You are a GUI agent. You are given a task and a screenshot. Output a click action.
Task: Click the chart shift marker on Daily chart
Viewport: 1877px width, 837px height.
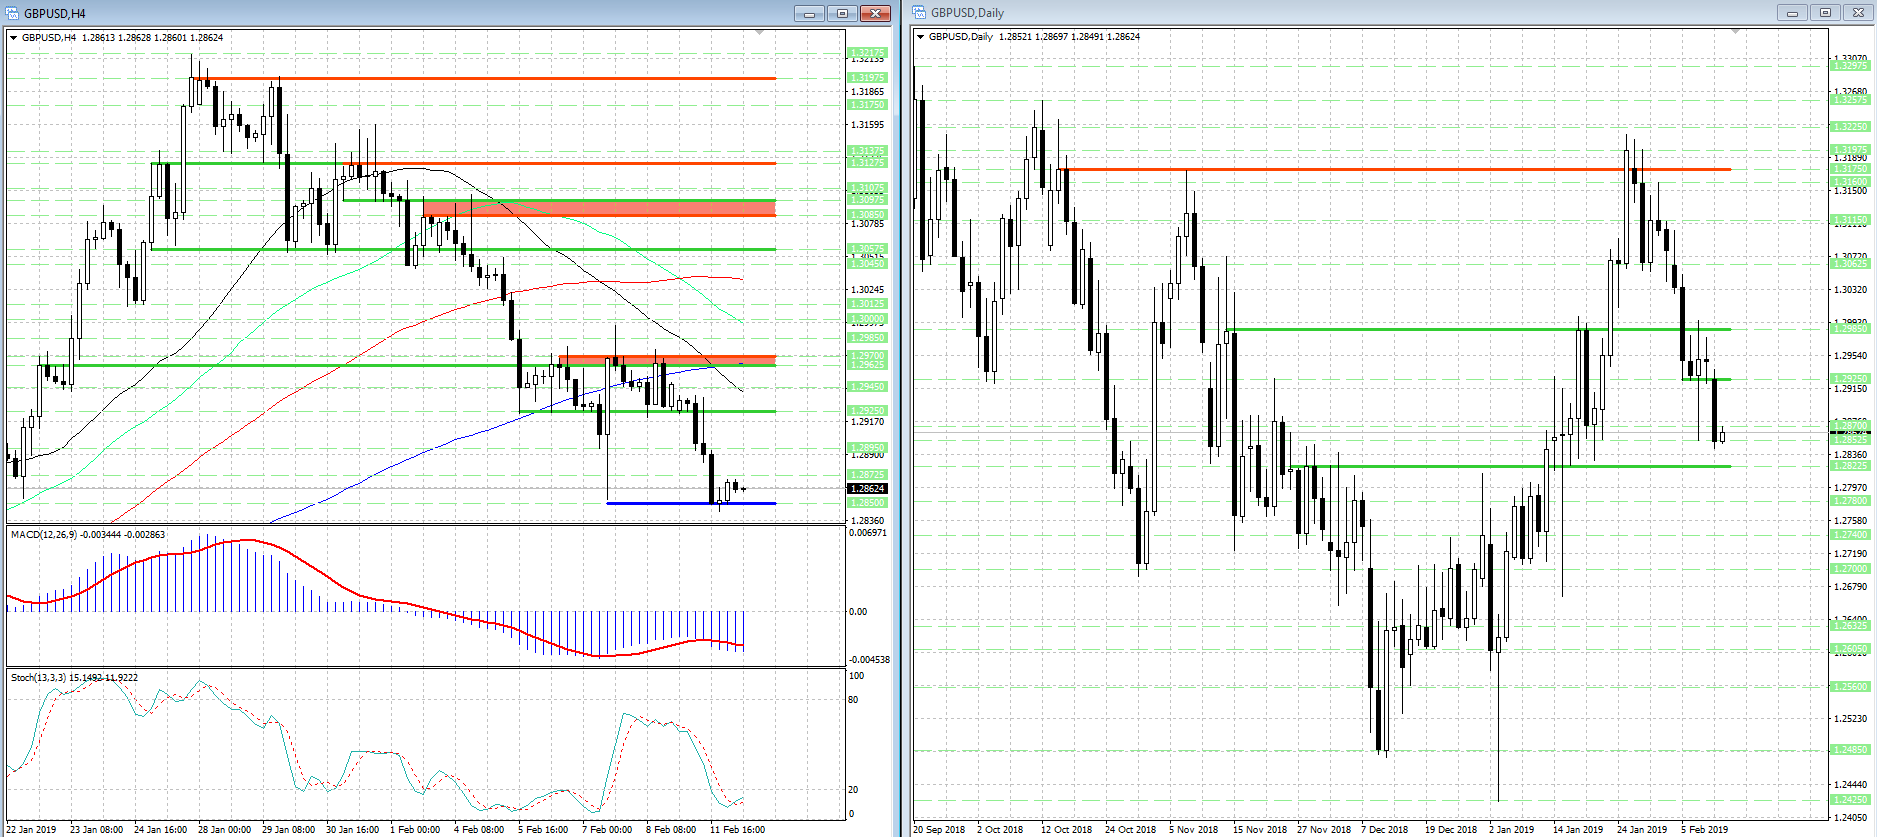pos(1735,32)
